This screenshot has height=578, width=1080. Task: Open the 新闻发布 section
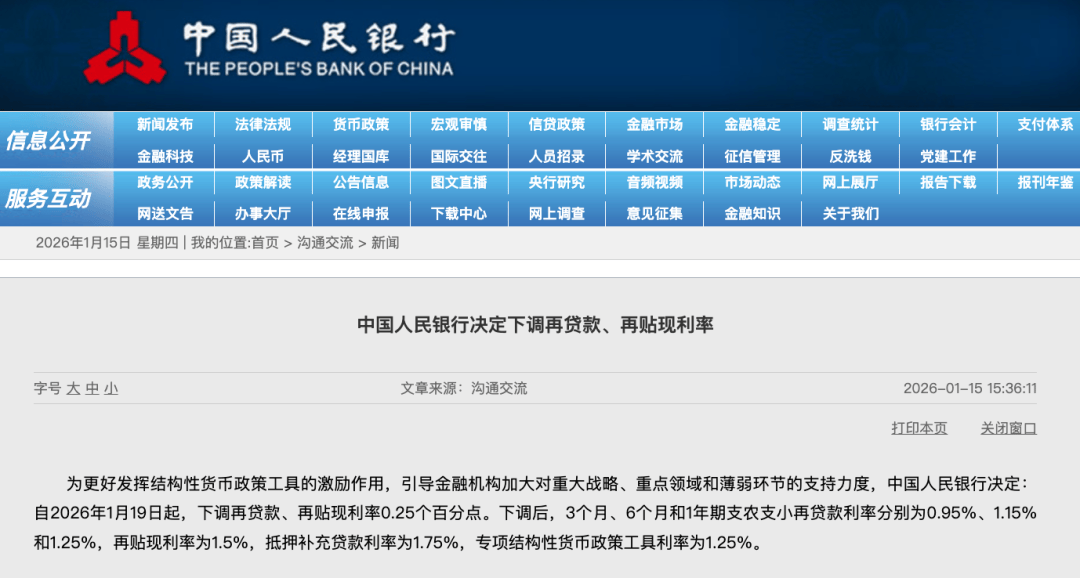tap(166, 125)
